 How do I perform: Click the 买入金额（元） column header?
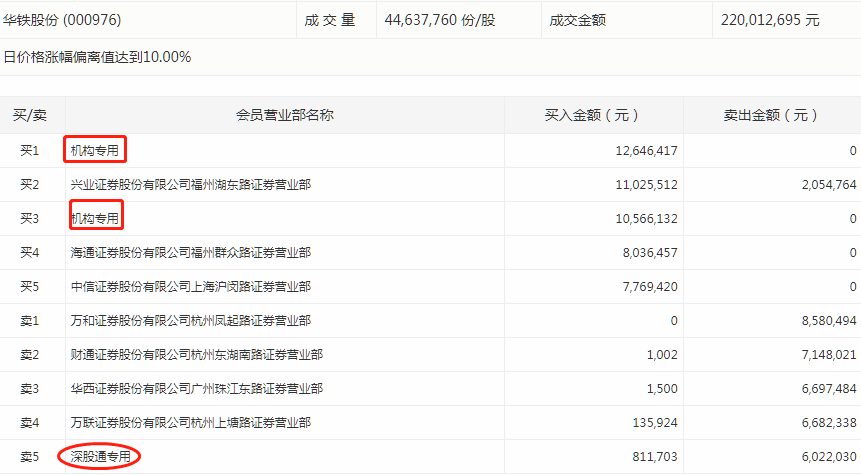tap(594, 115)
